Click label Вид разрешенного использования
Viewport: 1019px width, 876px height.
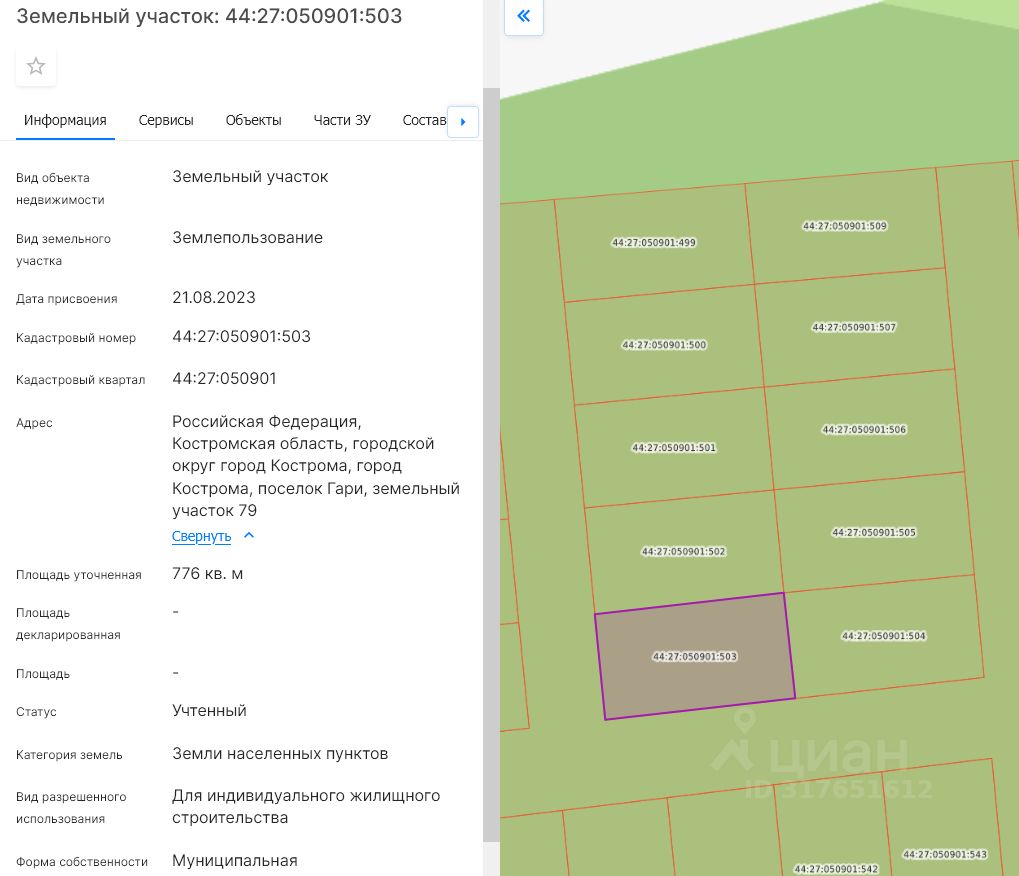coord(71,808)
